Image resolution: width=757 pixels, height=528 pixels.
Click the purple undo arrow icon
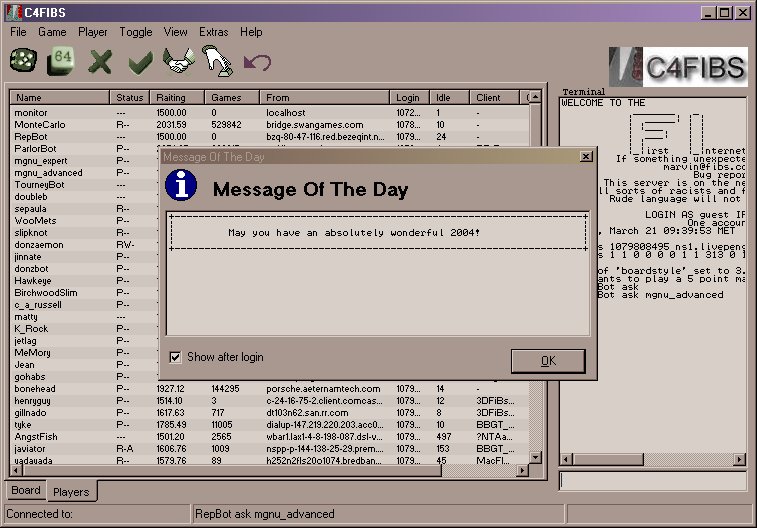[x=257, y=63]
